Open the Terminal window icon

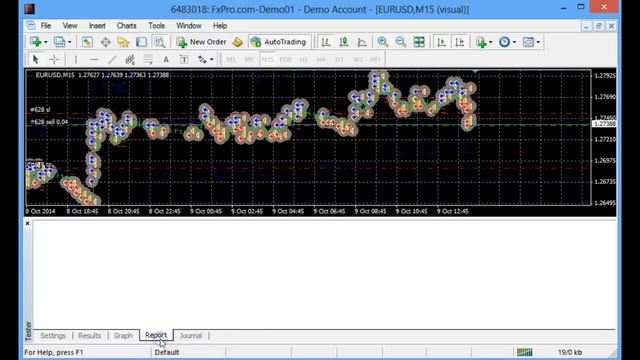pyautogui.click(x=141, y=42)
